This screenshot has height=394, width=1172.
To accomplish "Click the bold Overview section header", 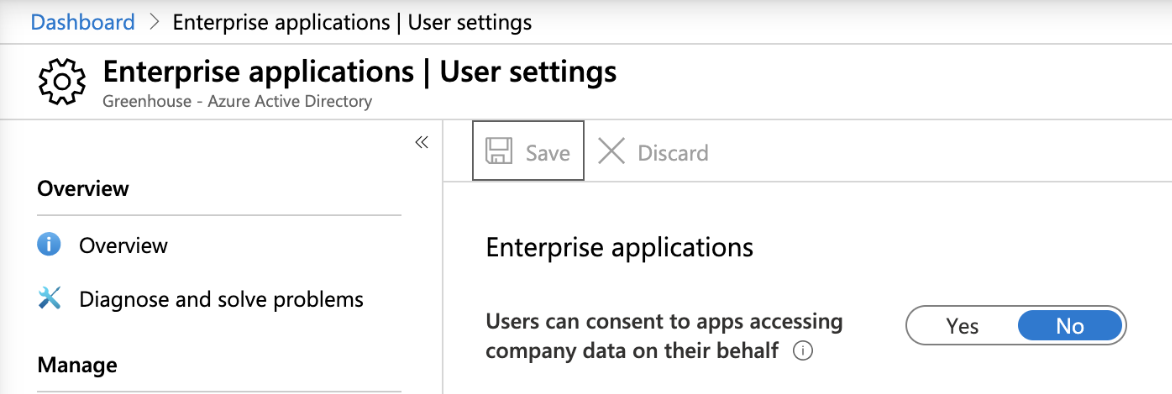I will tap(83, 188).
